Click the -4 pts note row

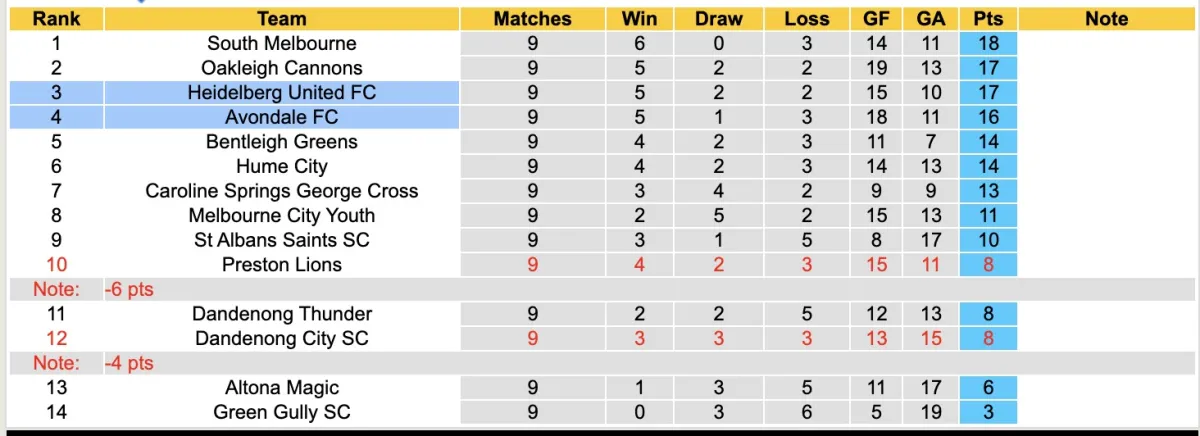point(130,363)
